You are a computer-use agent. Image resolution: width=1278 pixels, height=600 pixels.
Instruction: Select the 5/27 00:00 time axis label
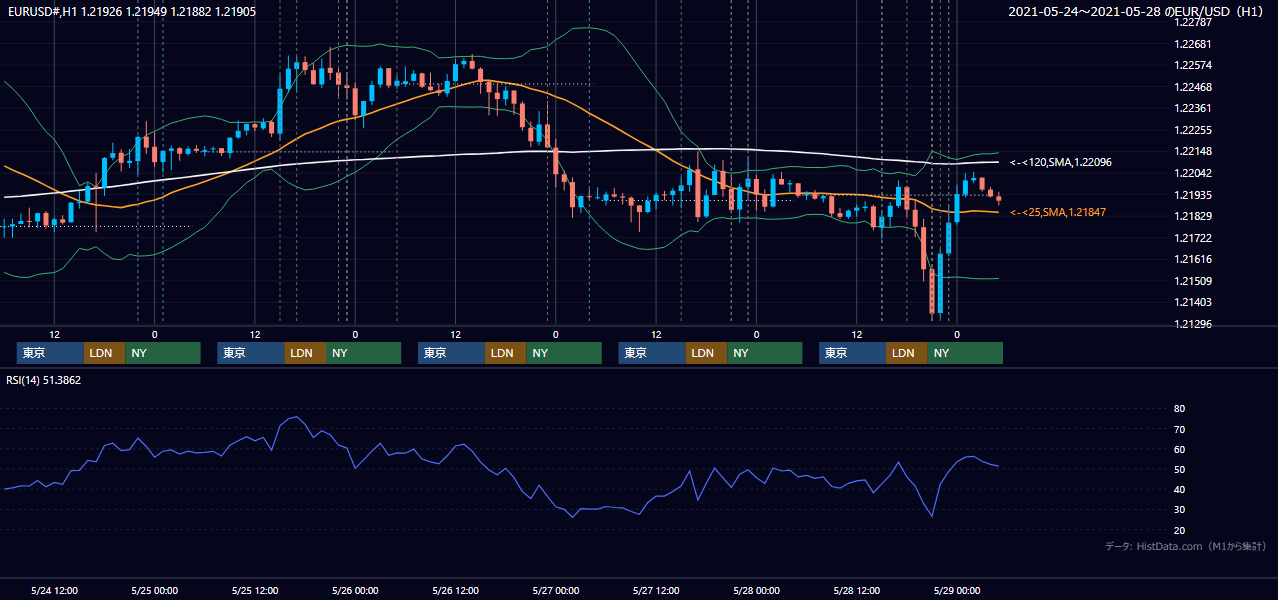[555, 590]
